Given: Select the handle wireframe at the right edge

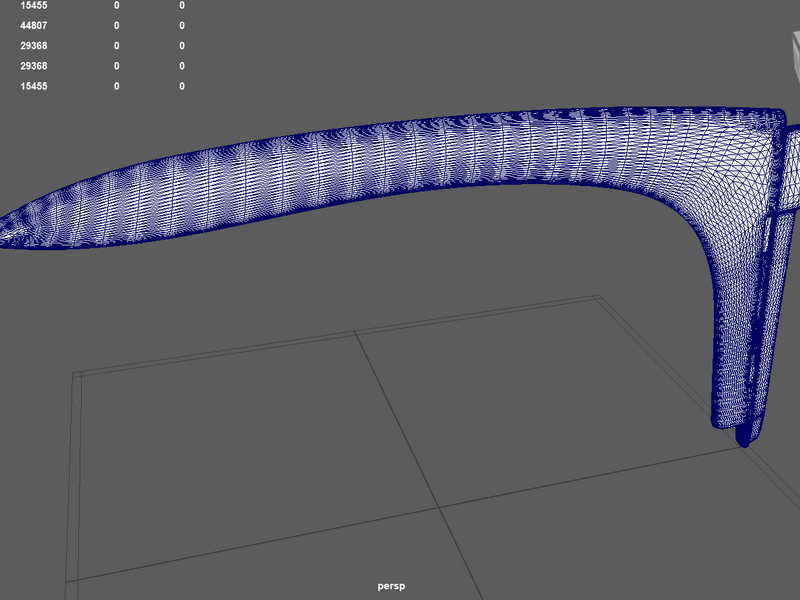Looking at the screenshot, I should 792,168.
